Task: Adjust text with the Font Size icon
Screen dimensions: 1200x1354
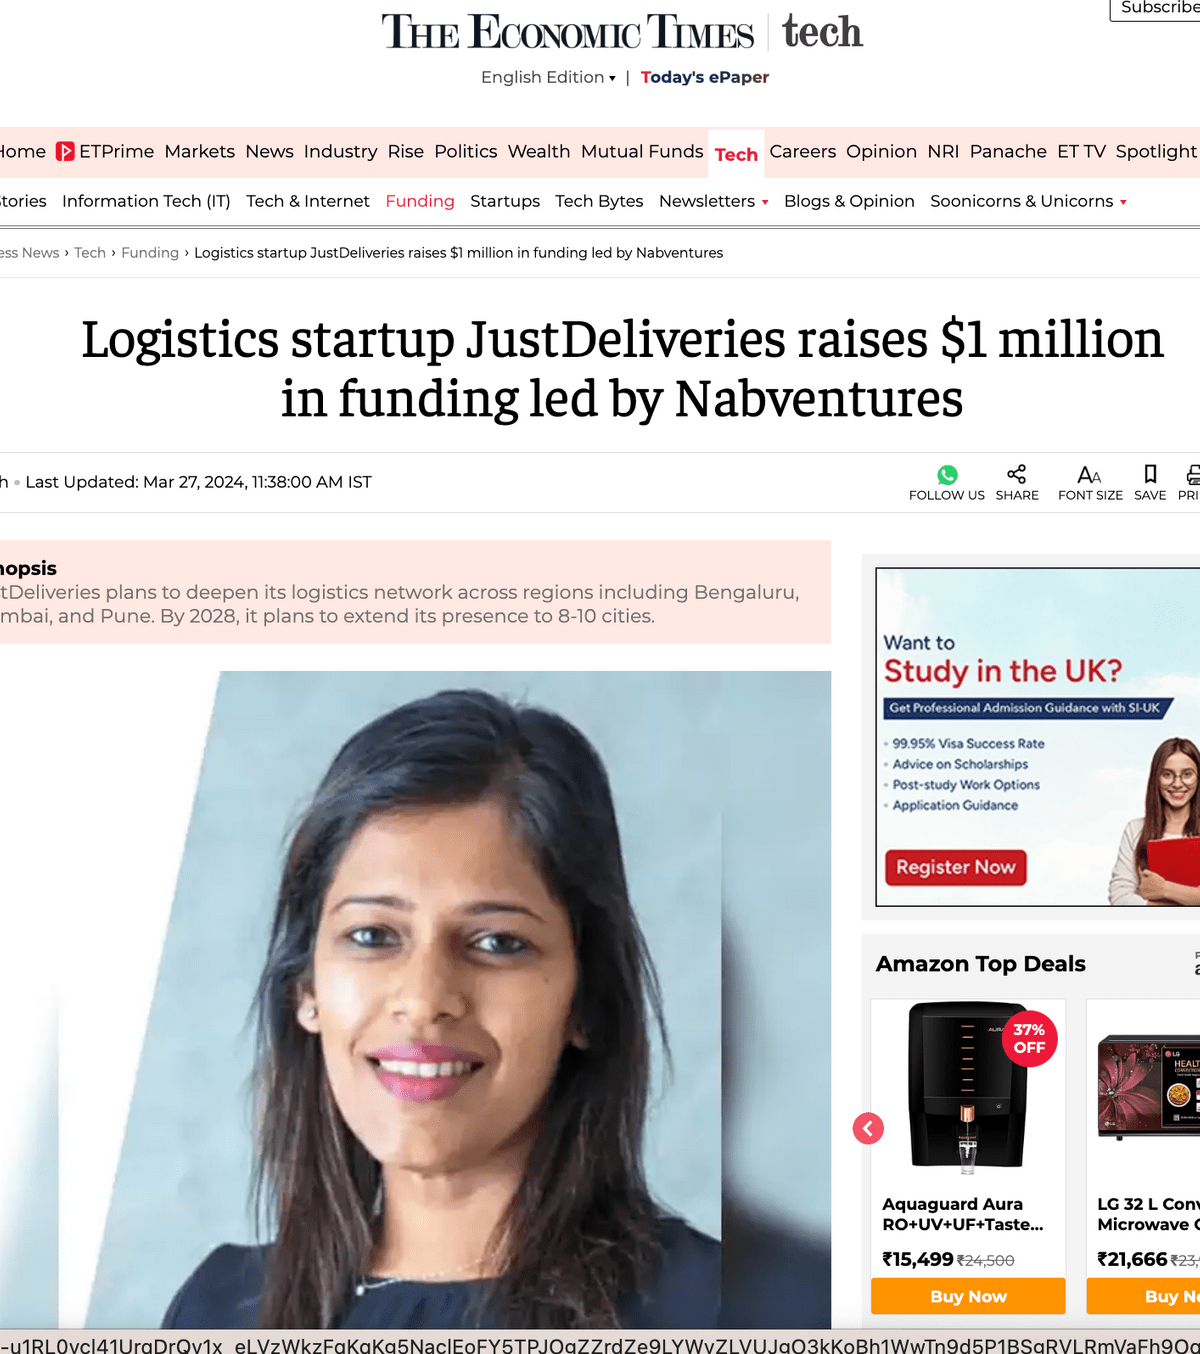Action: point(1090,475)
